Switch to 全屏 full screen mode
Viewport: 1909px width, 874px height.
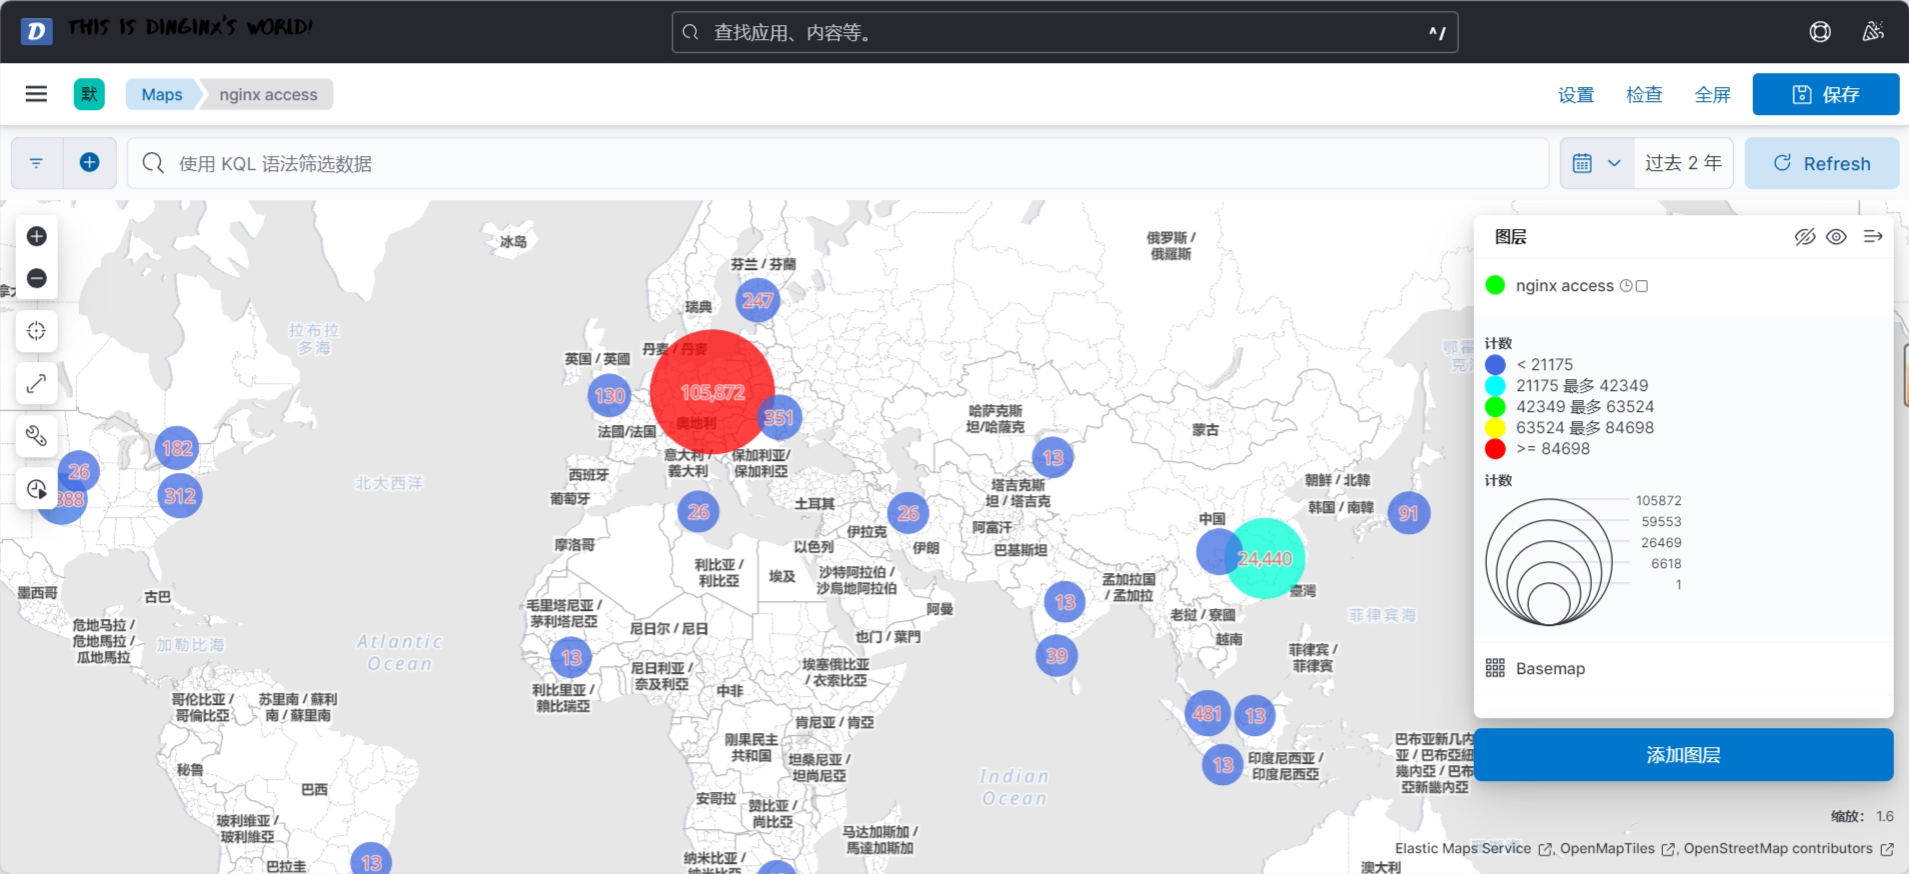pyautogui.click(x=1712, y=95)
